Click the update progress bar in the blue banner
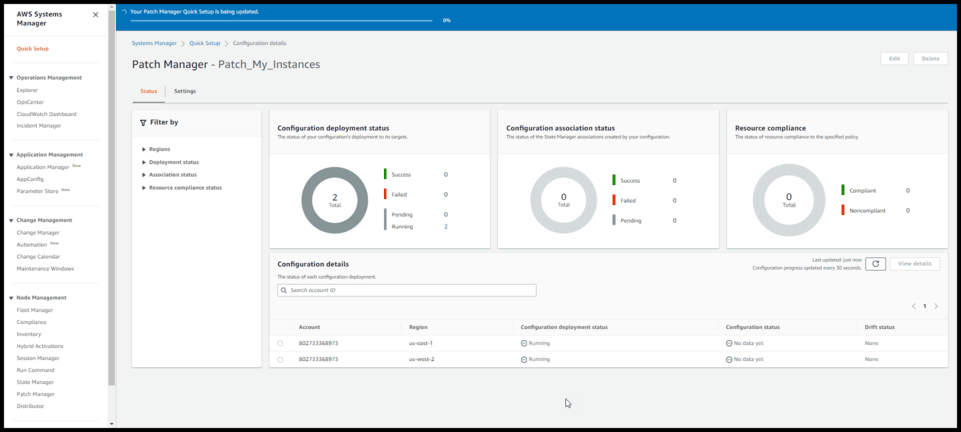Screen dimensions: 961x432 (283, 20)
